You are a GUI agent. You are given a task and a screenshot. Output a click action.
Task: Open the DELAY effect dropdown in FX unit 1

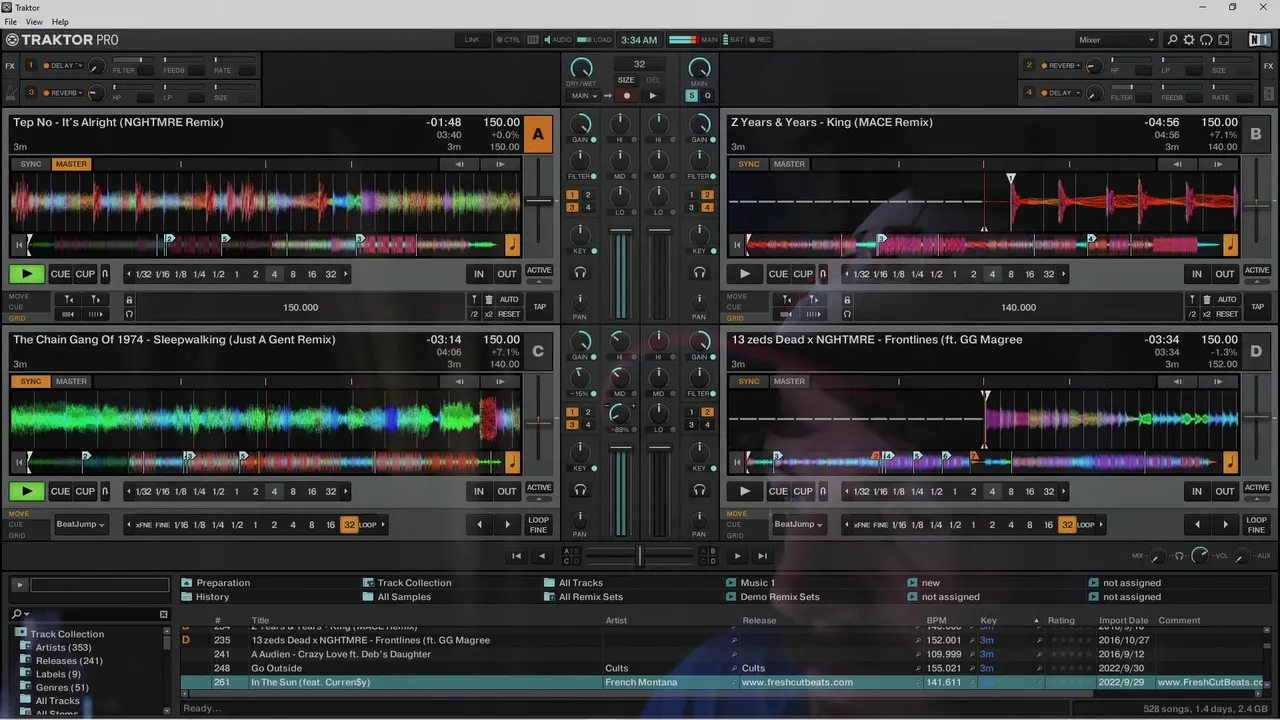(62, 66)
